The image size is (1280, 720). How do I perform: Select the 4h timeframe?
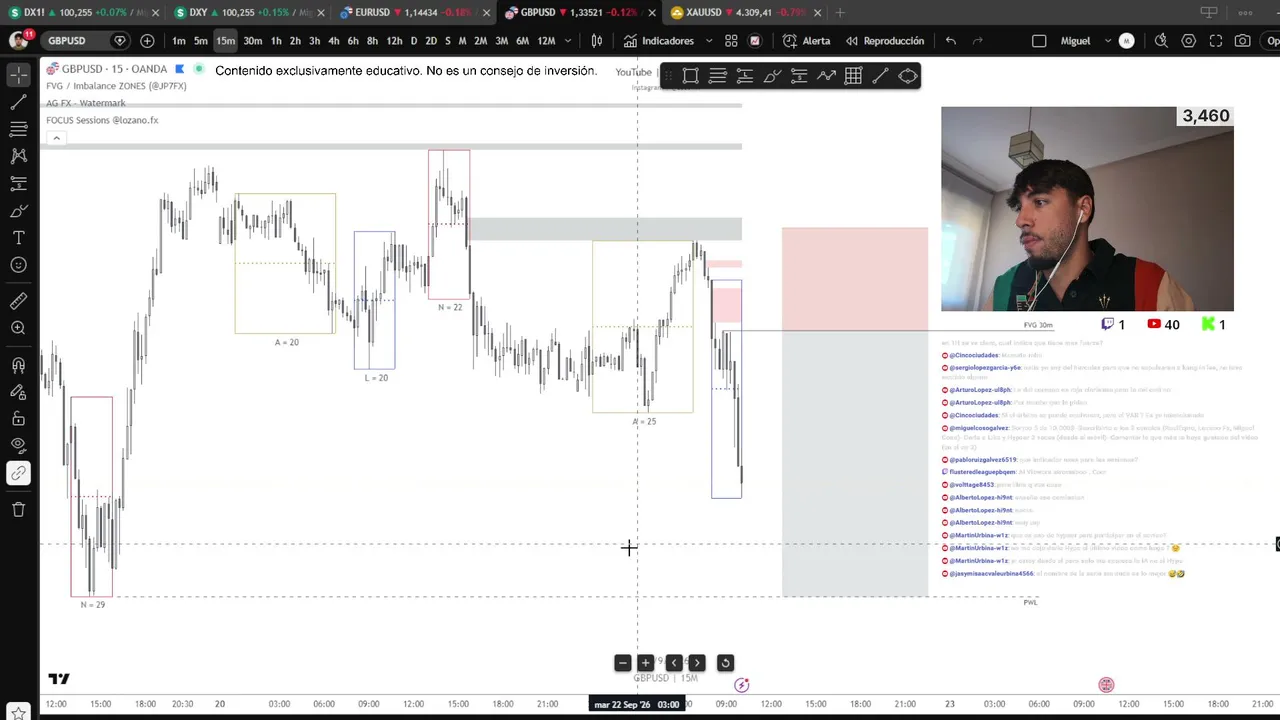click(333, 41)
